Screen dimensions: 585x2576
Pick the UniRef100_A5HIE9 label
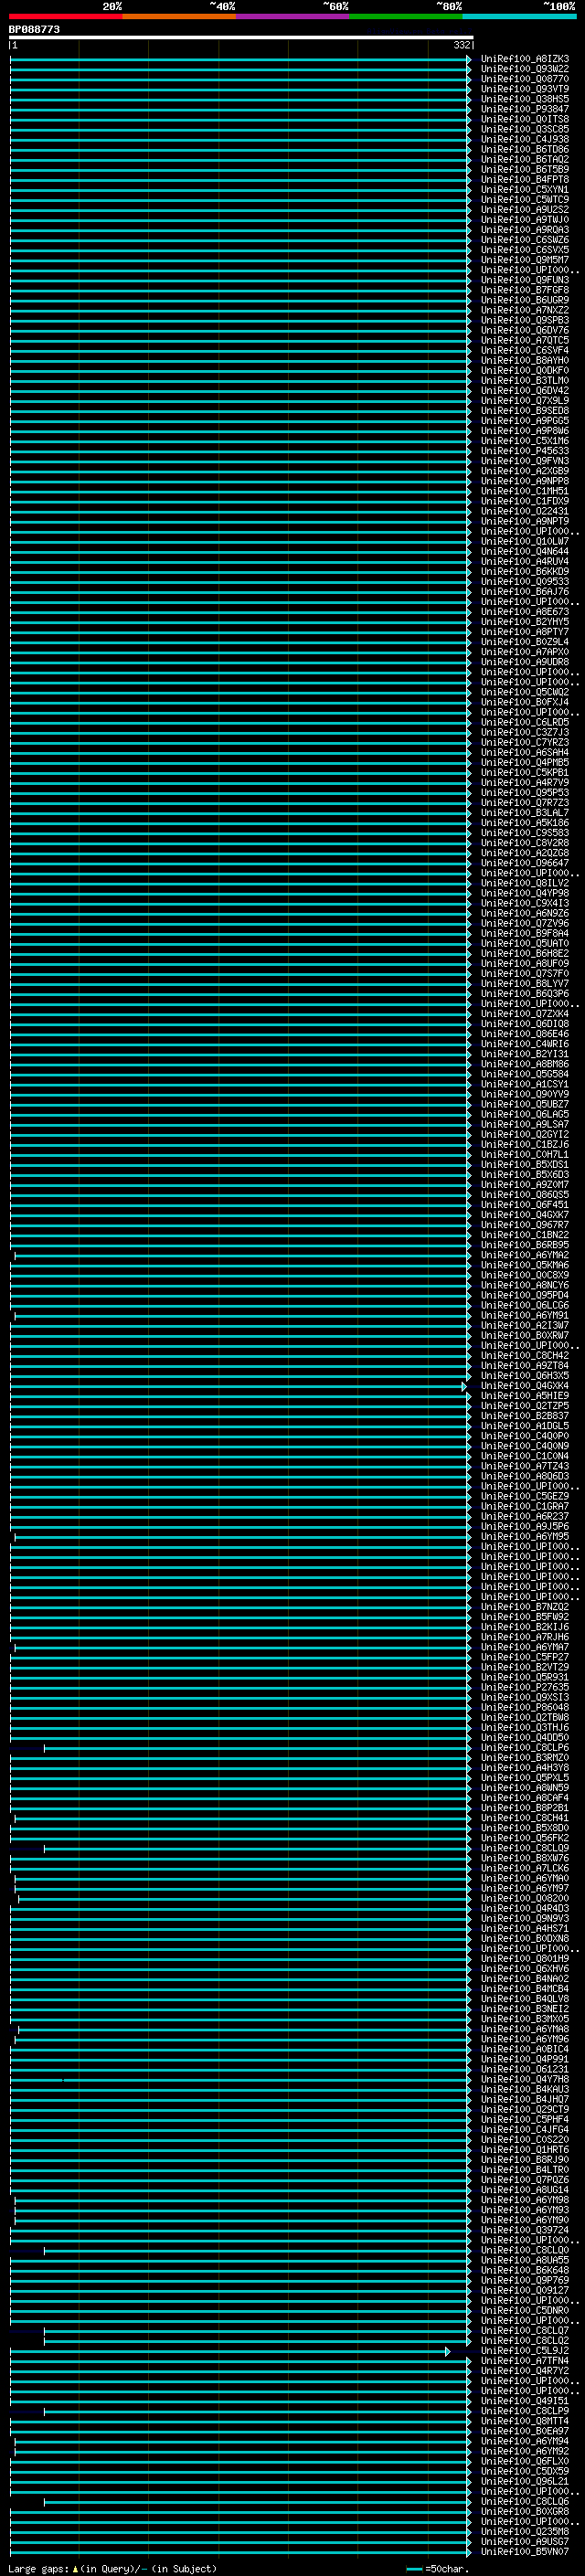[x=525, y=1396]
